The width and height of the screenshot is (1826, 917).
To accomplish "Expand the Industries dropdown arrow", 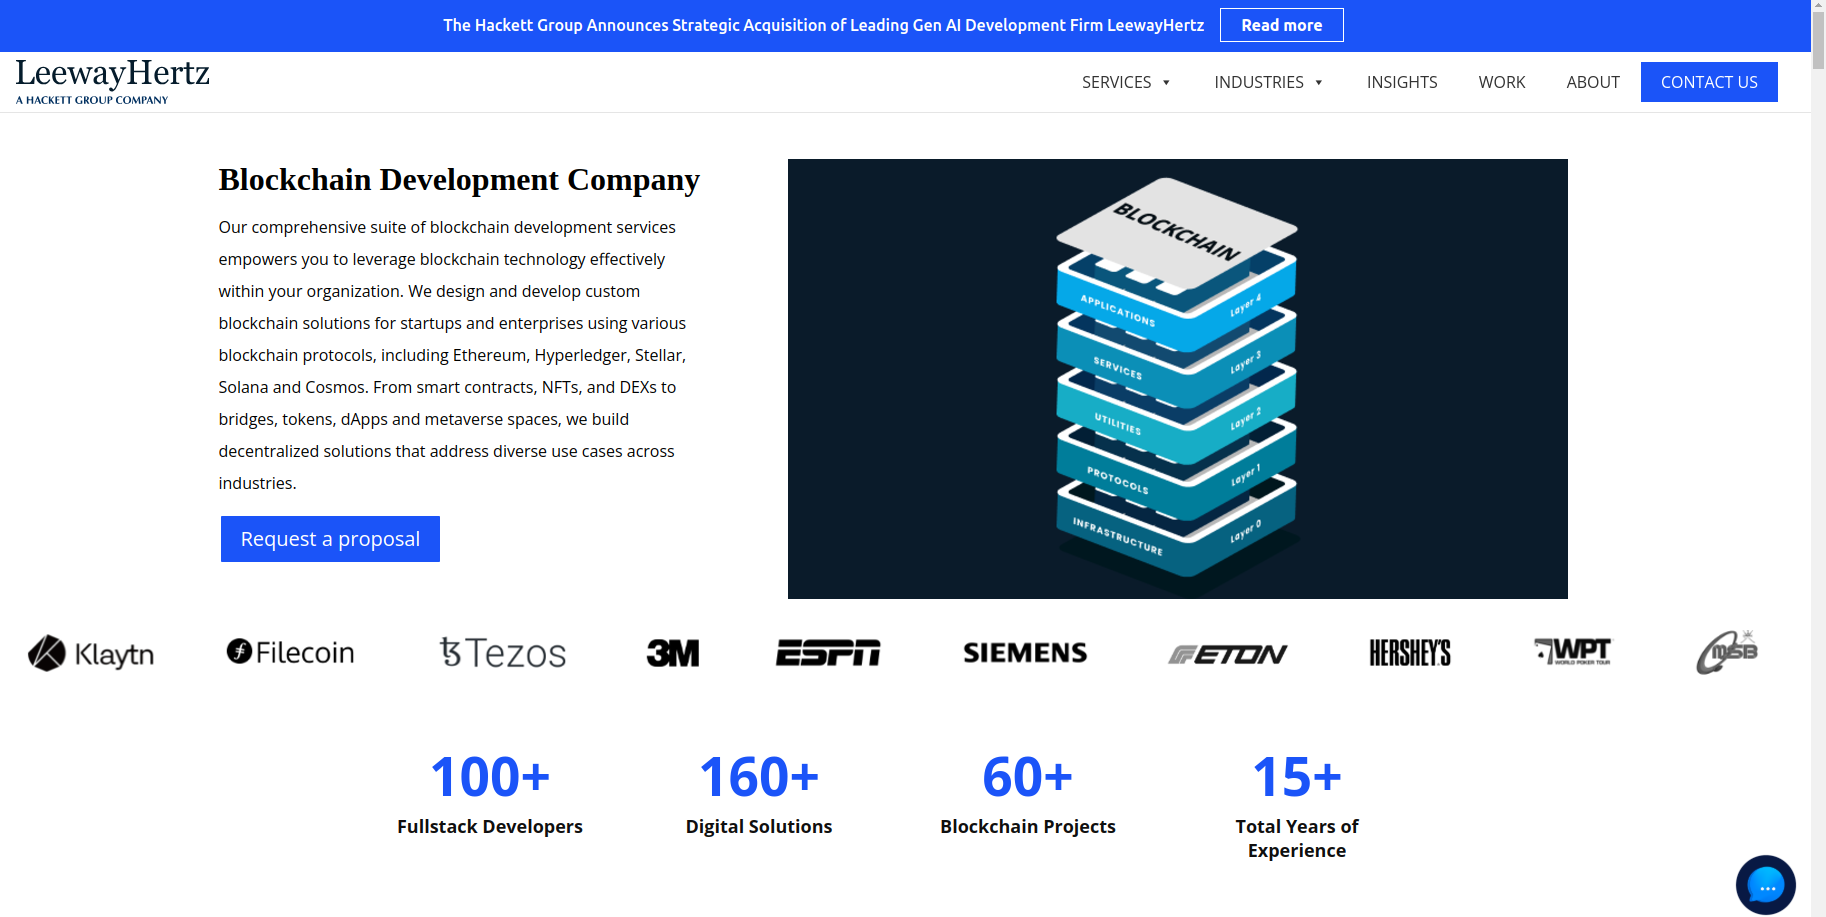I will pos(1319,83).
